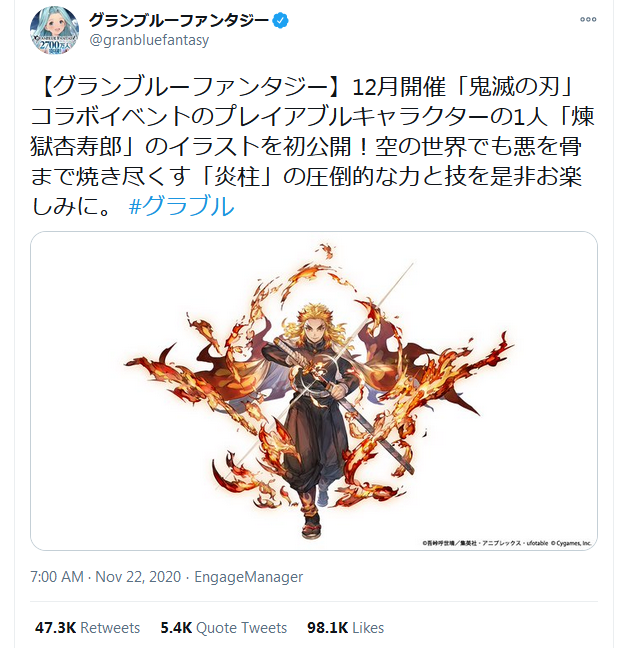Open the Granblue Fantasy profile avatar
This screenshot has height=648, width=620.
(55, 30)
